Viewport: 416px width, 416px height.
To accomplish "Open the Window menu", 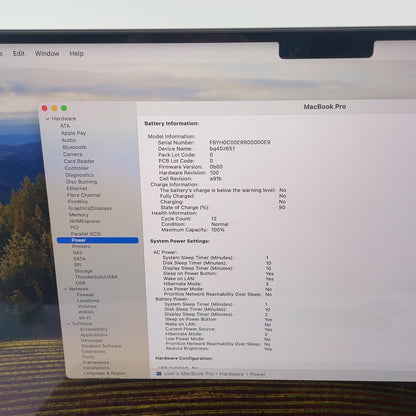I will pos(47,53).
